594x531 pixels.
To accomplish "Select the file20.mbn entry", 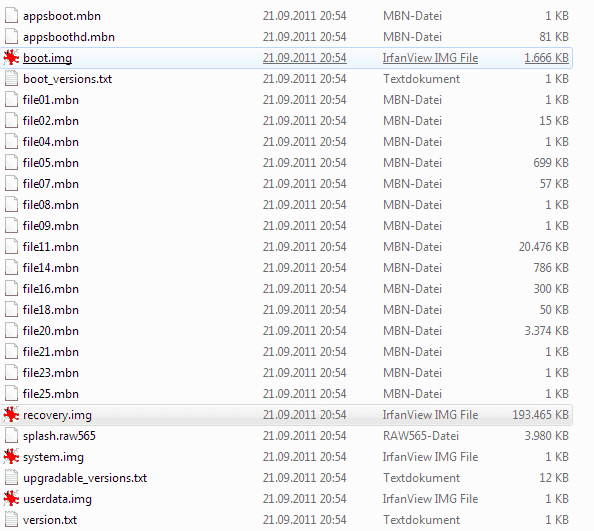I will click(x=51, y=331).
